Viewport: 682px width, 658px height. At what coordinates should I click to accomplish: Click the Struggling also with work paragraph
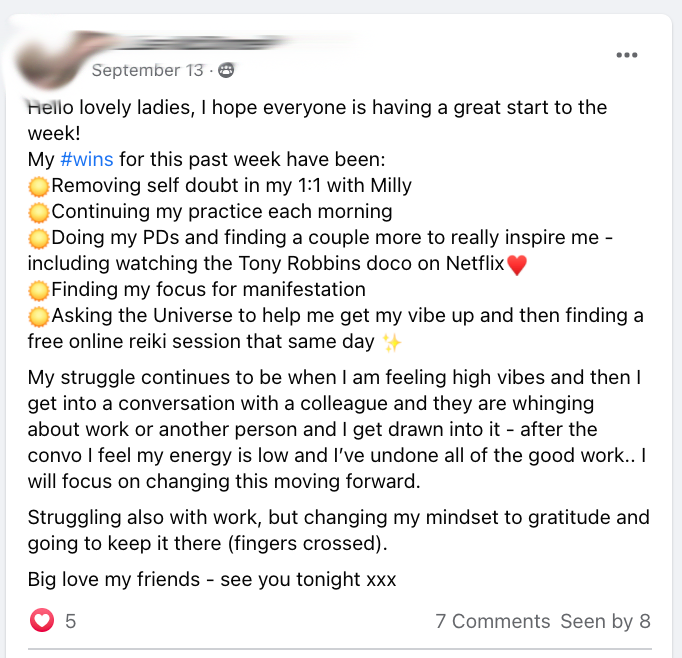point(338,530)
